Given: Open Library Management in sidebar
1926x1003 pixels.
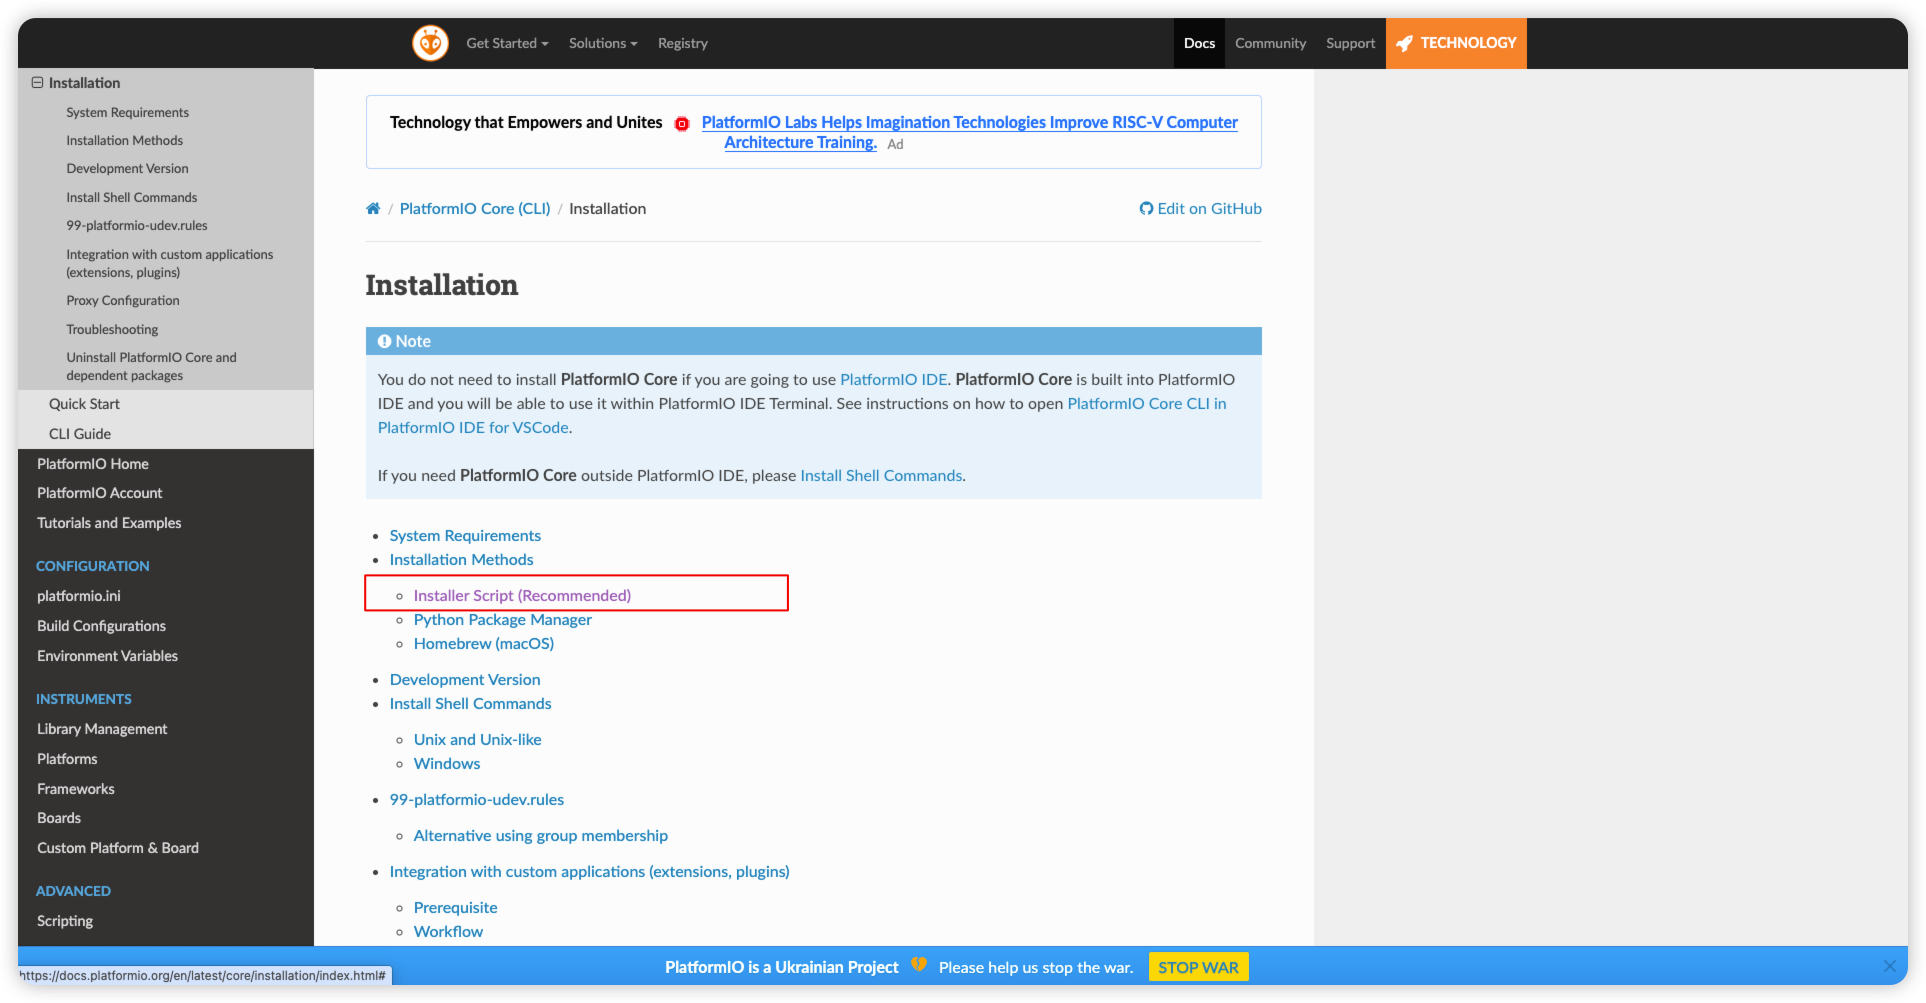Looking at the screenshot, I should pyautogui.click(x=102, y=729).
